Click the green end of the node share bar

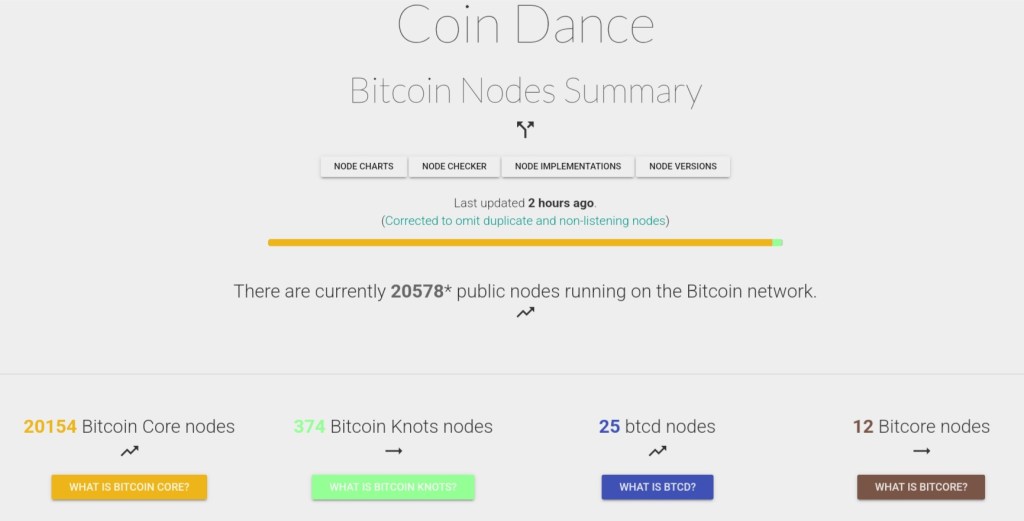point(777,242)
